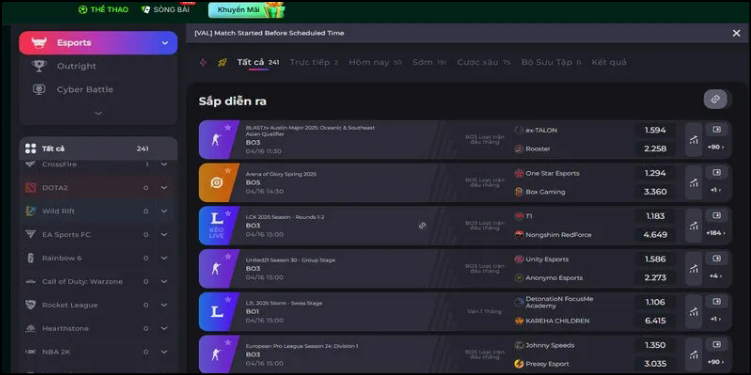Watch live stream for T1 match

click(x=717, y=216)
